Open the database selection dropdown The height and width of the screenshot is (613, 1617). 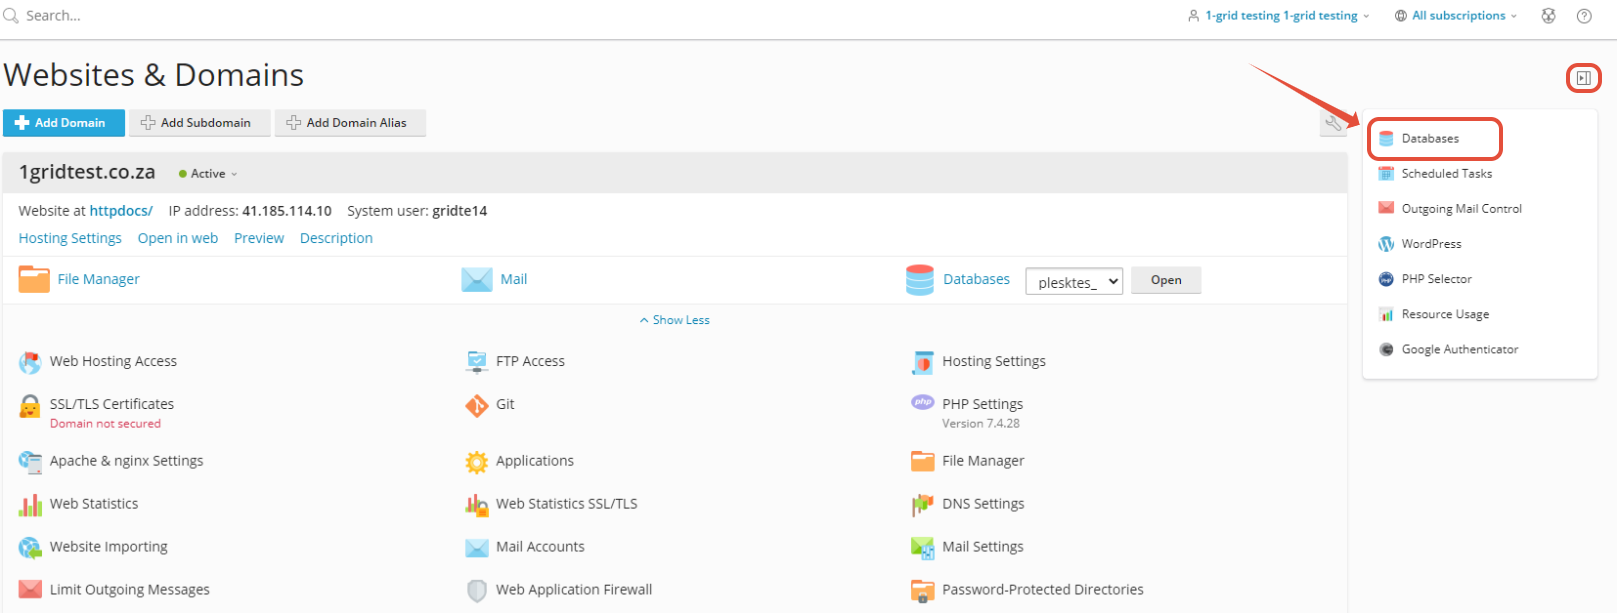click(x=1074, y=282)
